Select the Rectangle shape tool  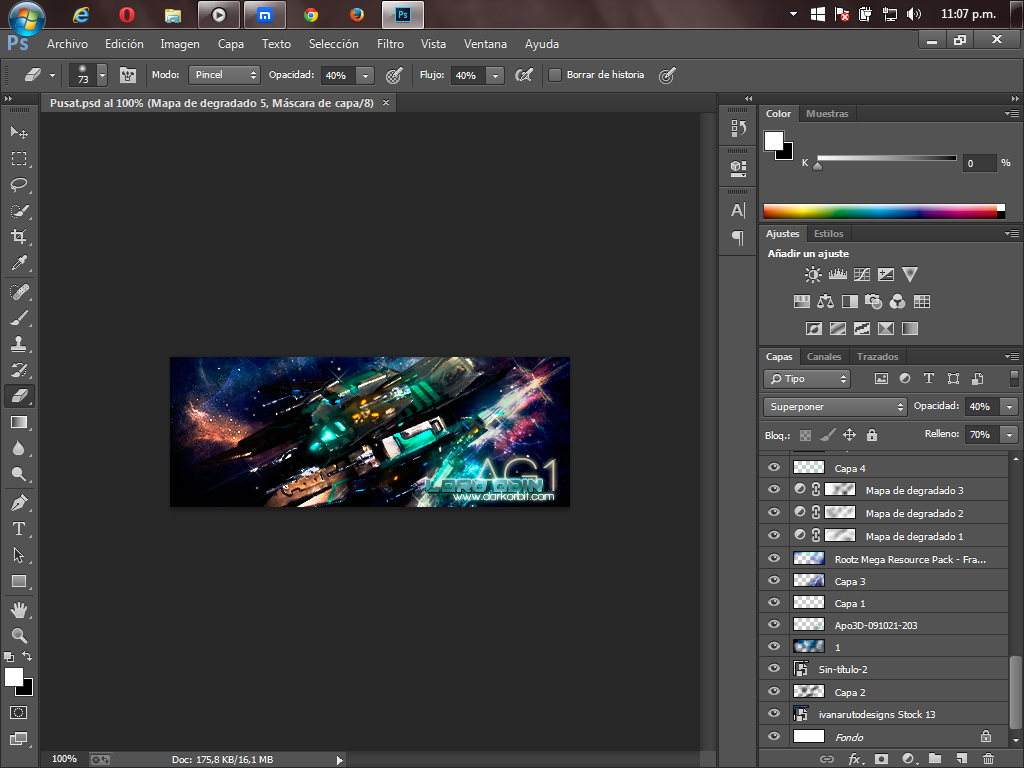coord(19,581)
